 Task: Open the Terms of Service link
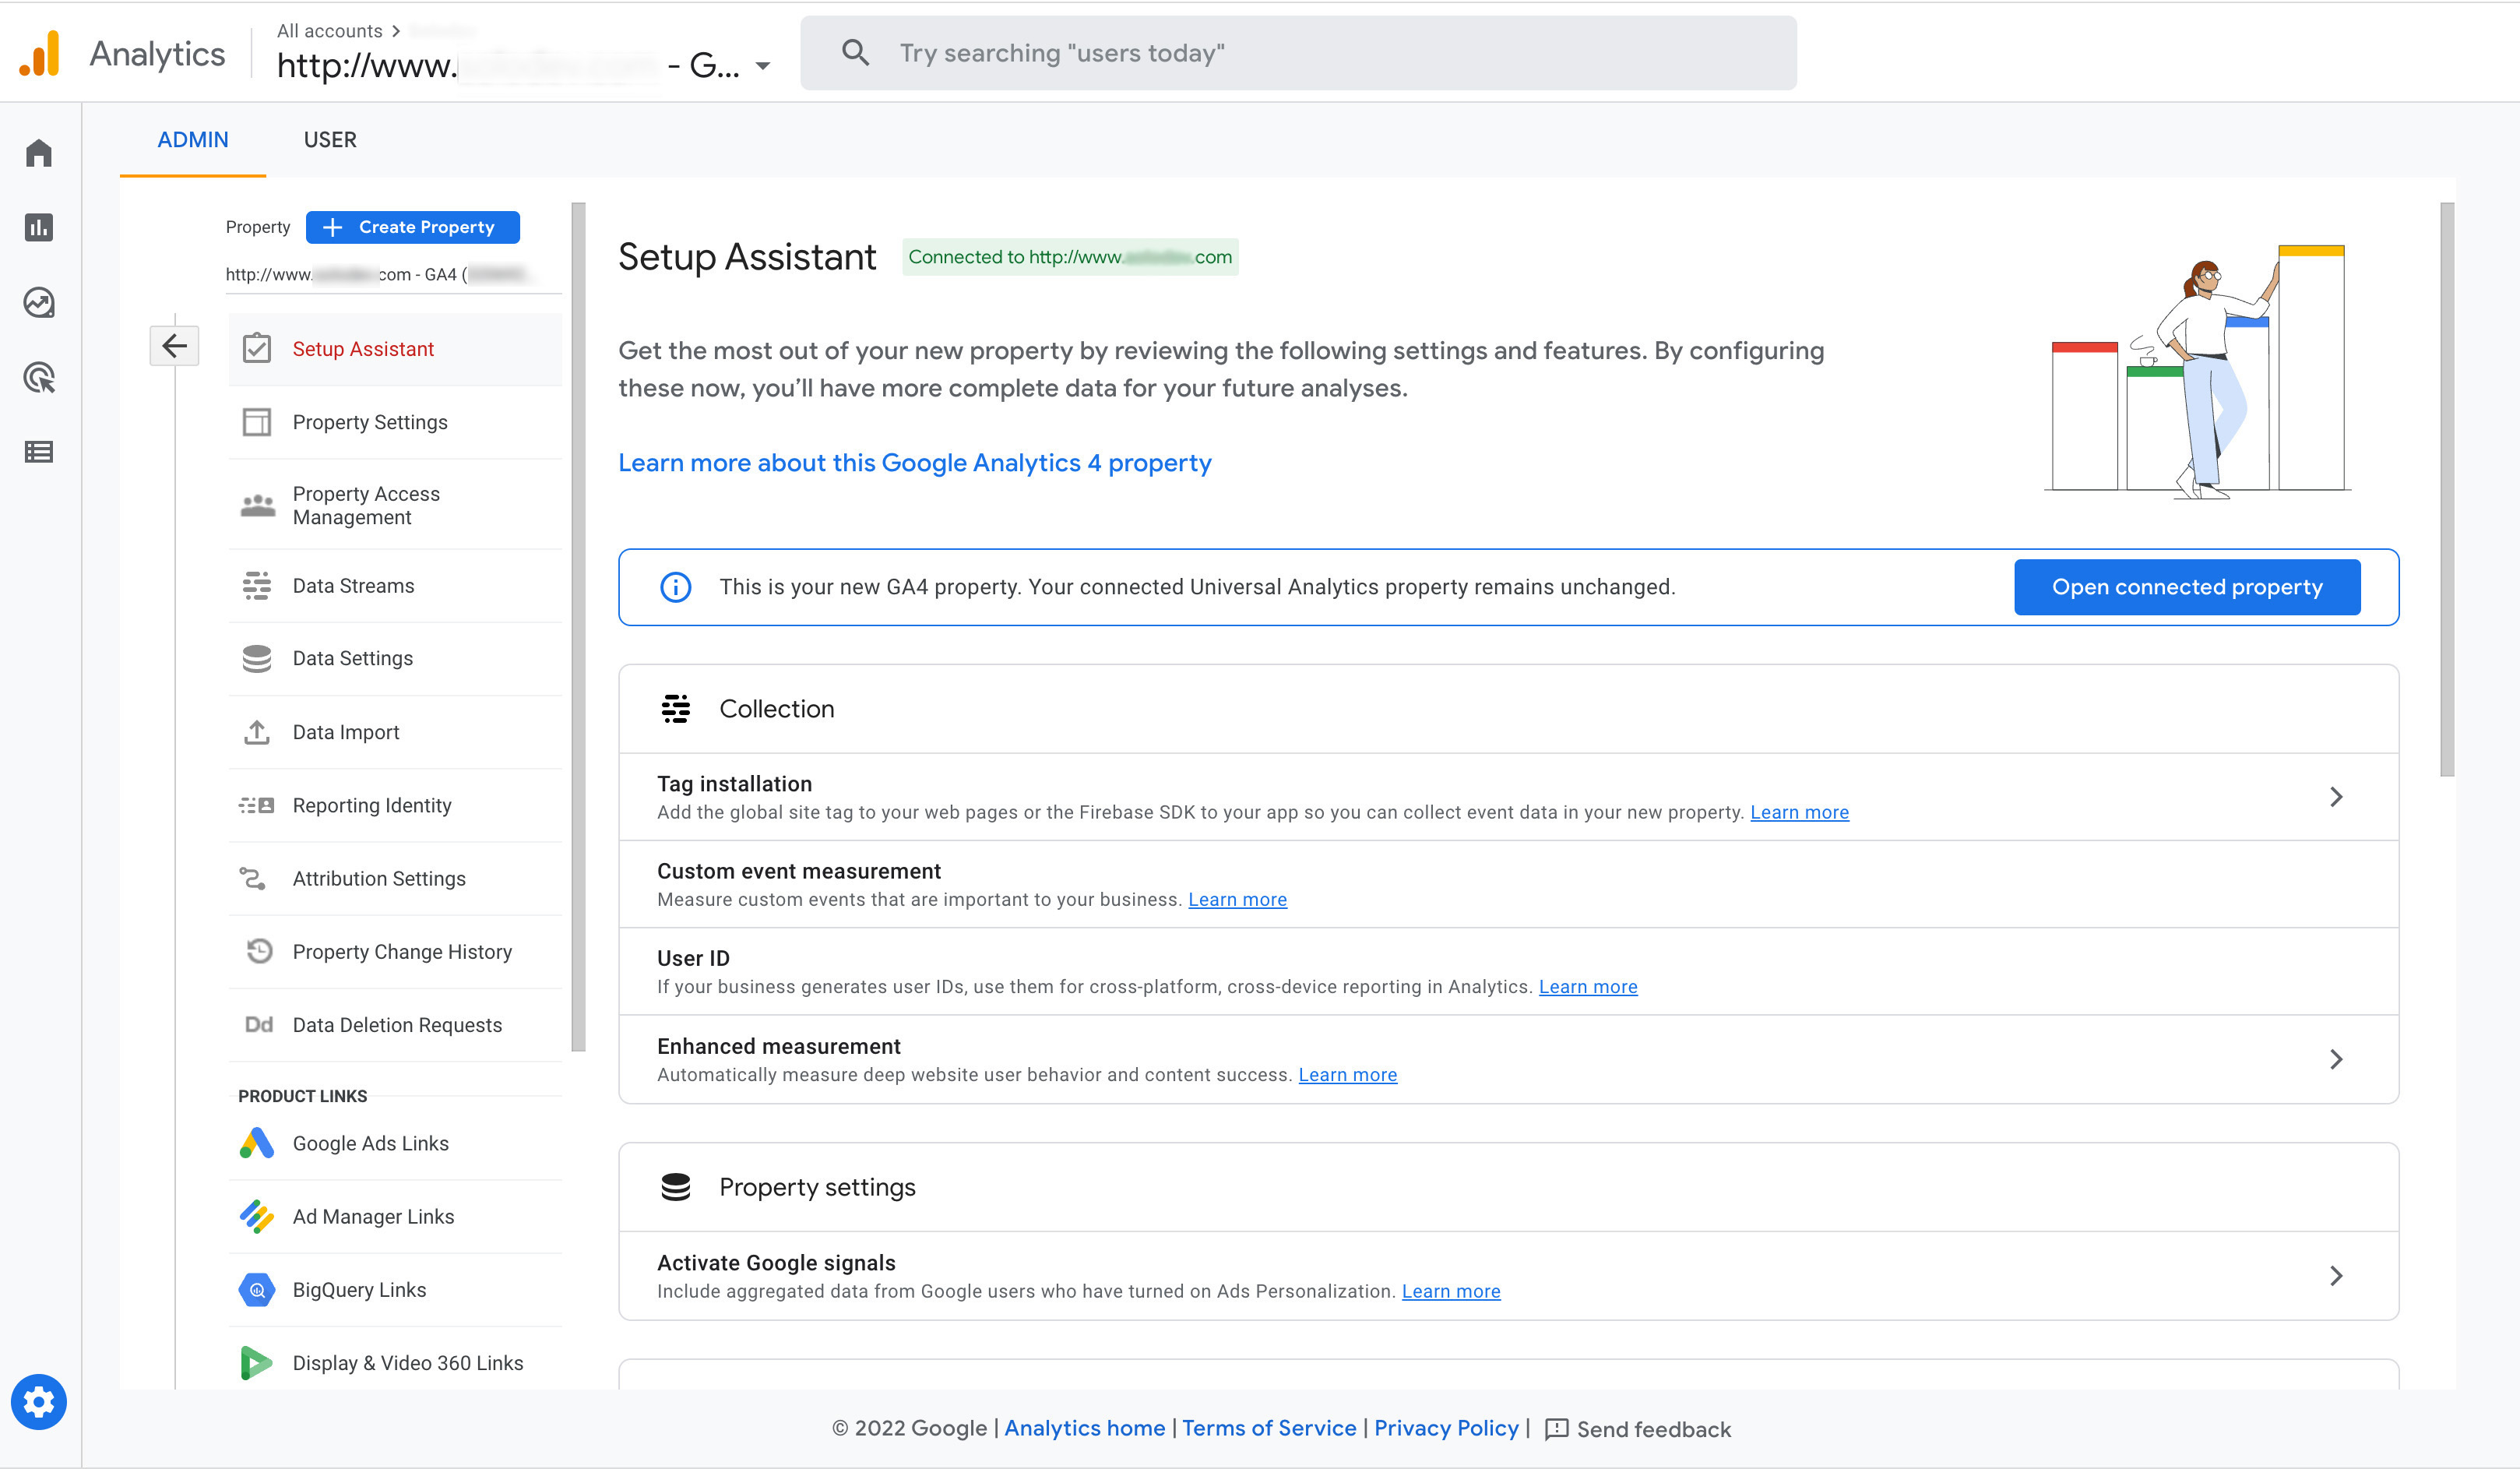tap(1269, 1428)
